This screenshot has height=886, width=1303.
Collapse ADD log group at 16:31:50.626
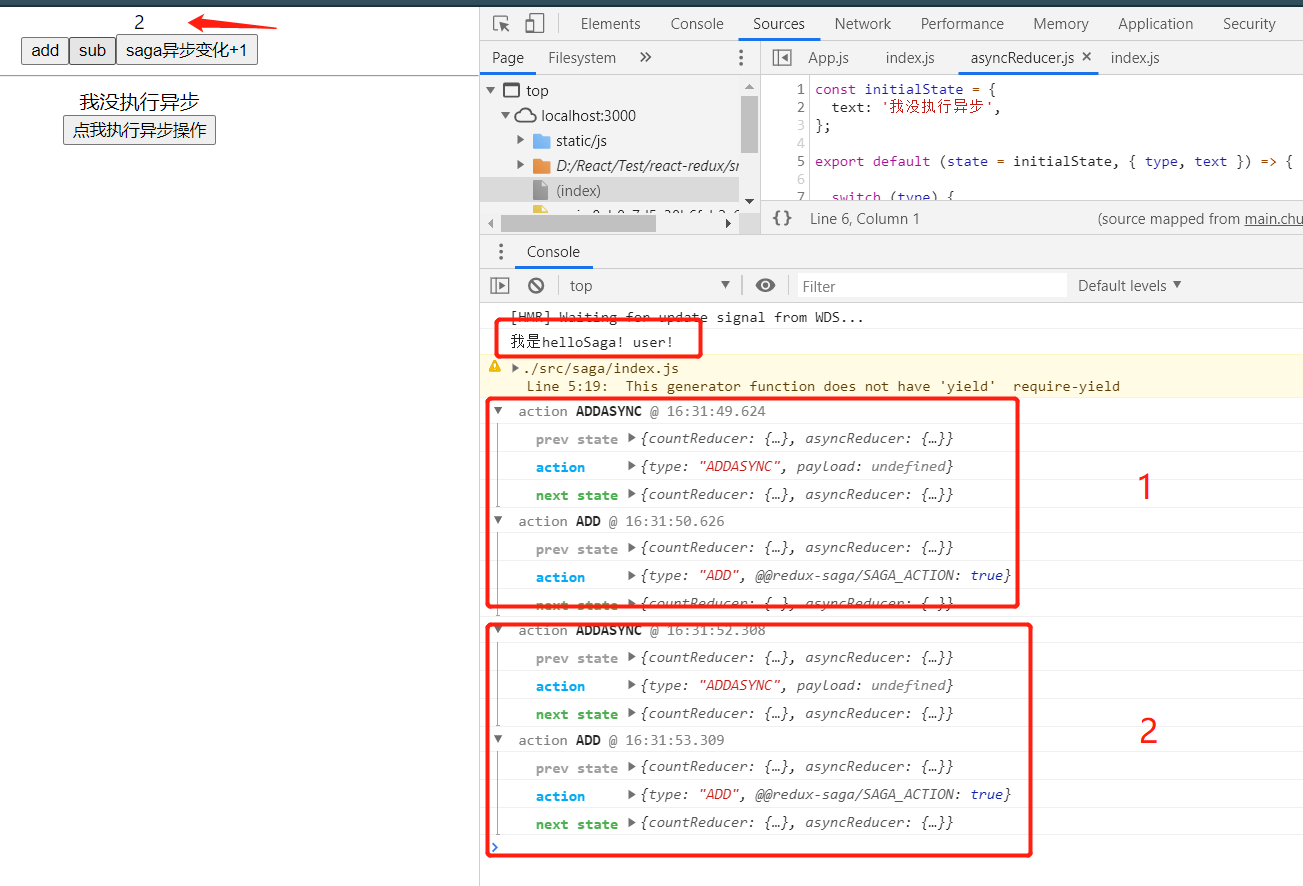coord(498,521)
